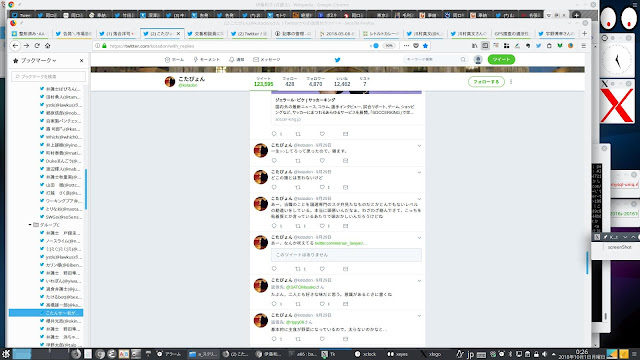Click the taskbar start menu icon
The width and height of the screenshot is (640, 360).
click(x=6, y=354)
